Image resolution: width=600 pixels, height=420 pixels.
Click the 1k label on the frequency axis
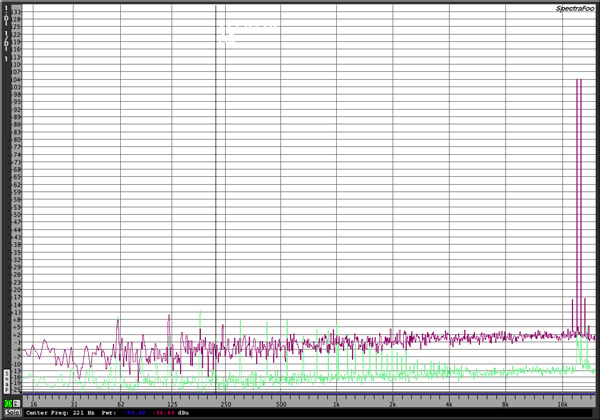pyautogui.click(x=336, y=404)
